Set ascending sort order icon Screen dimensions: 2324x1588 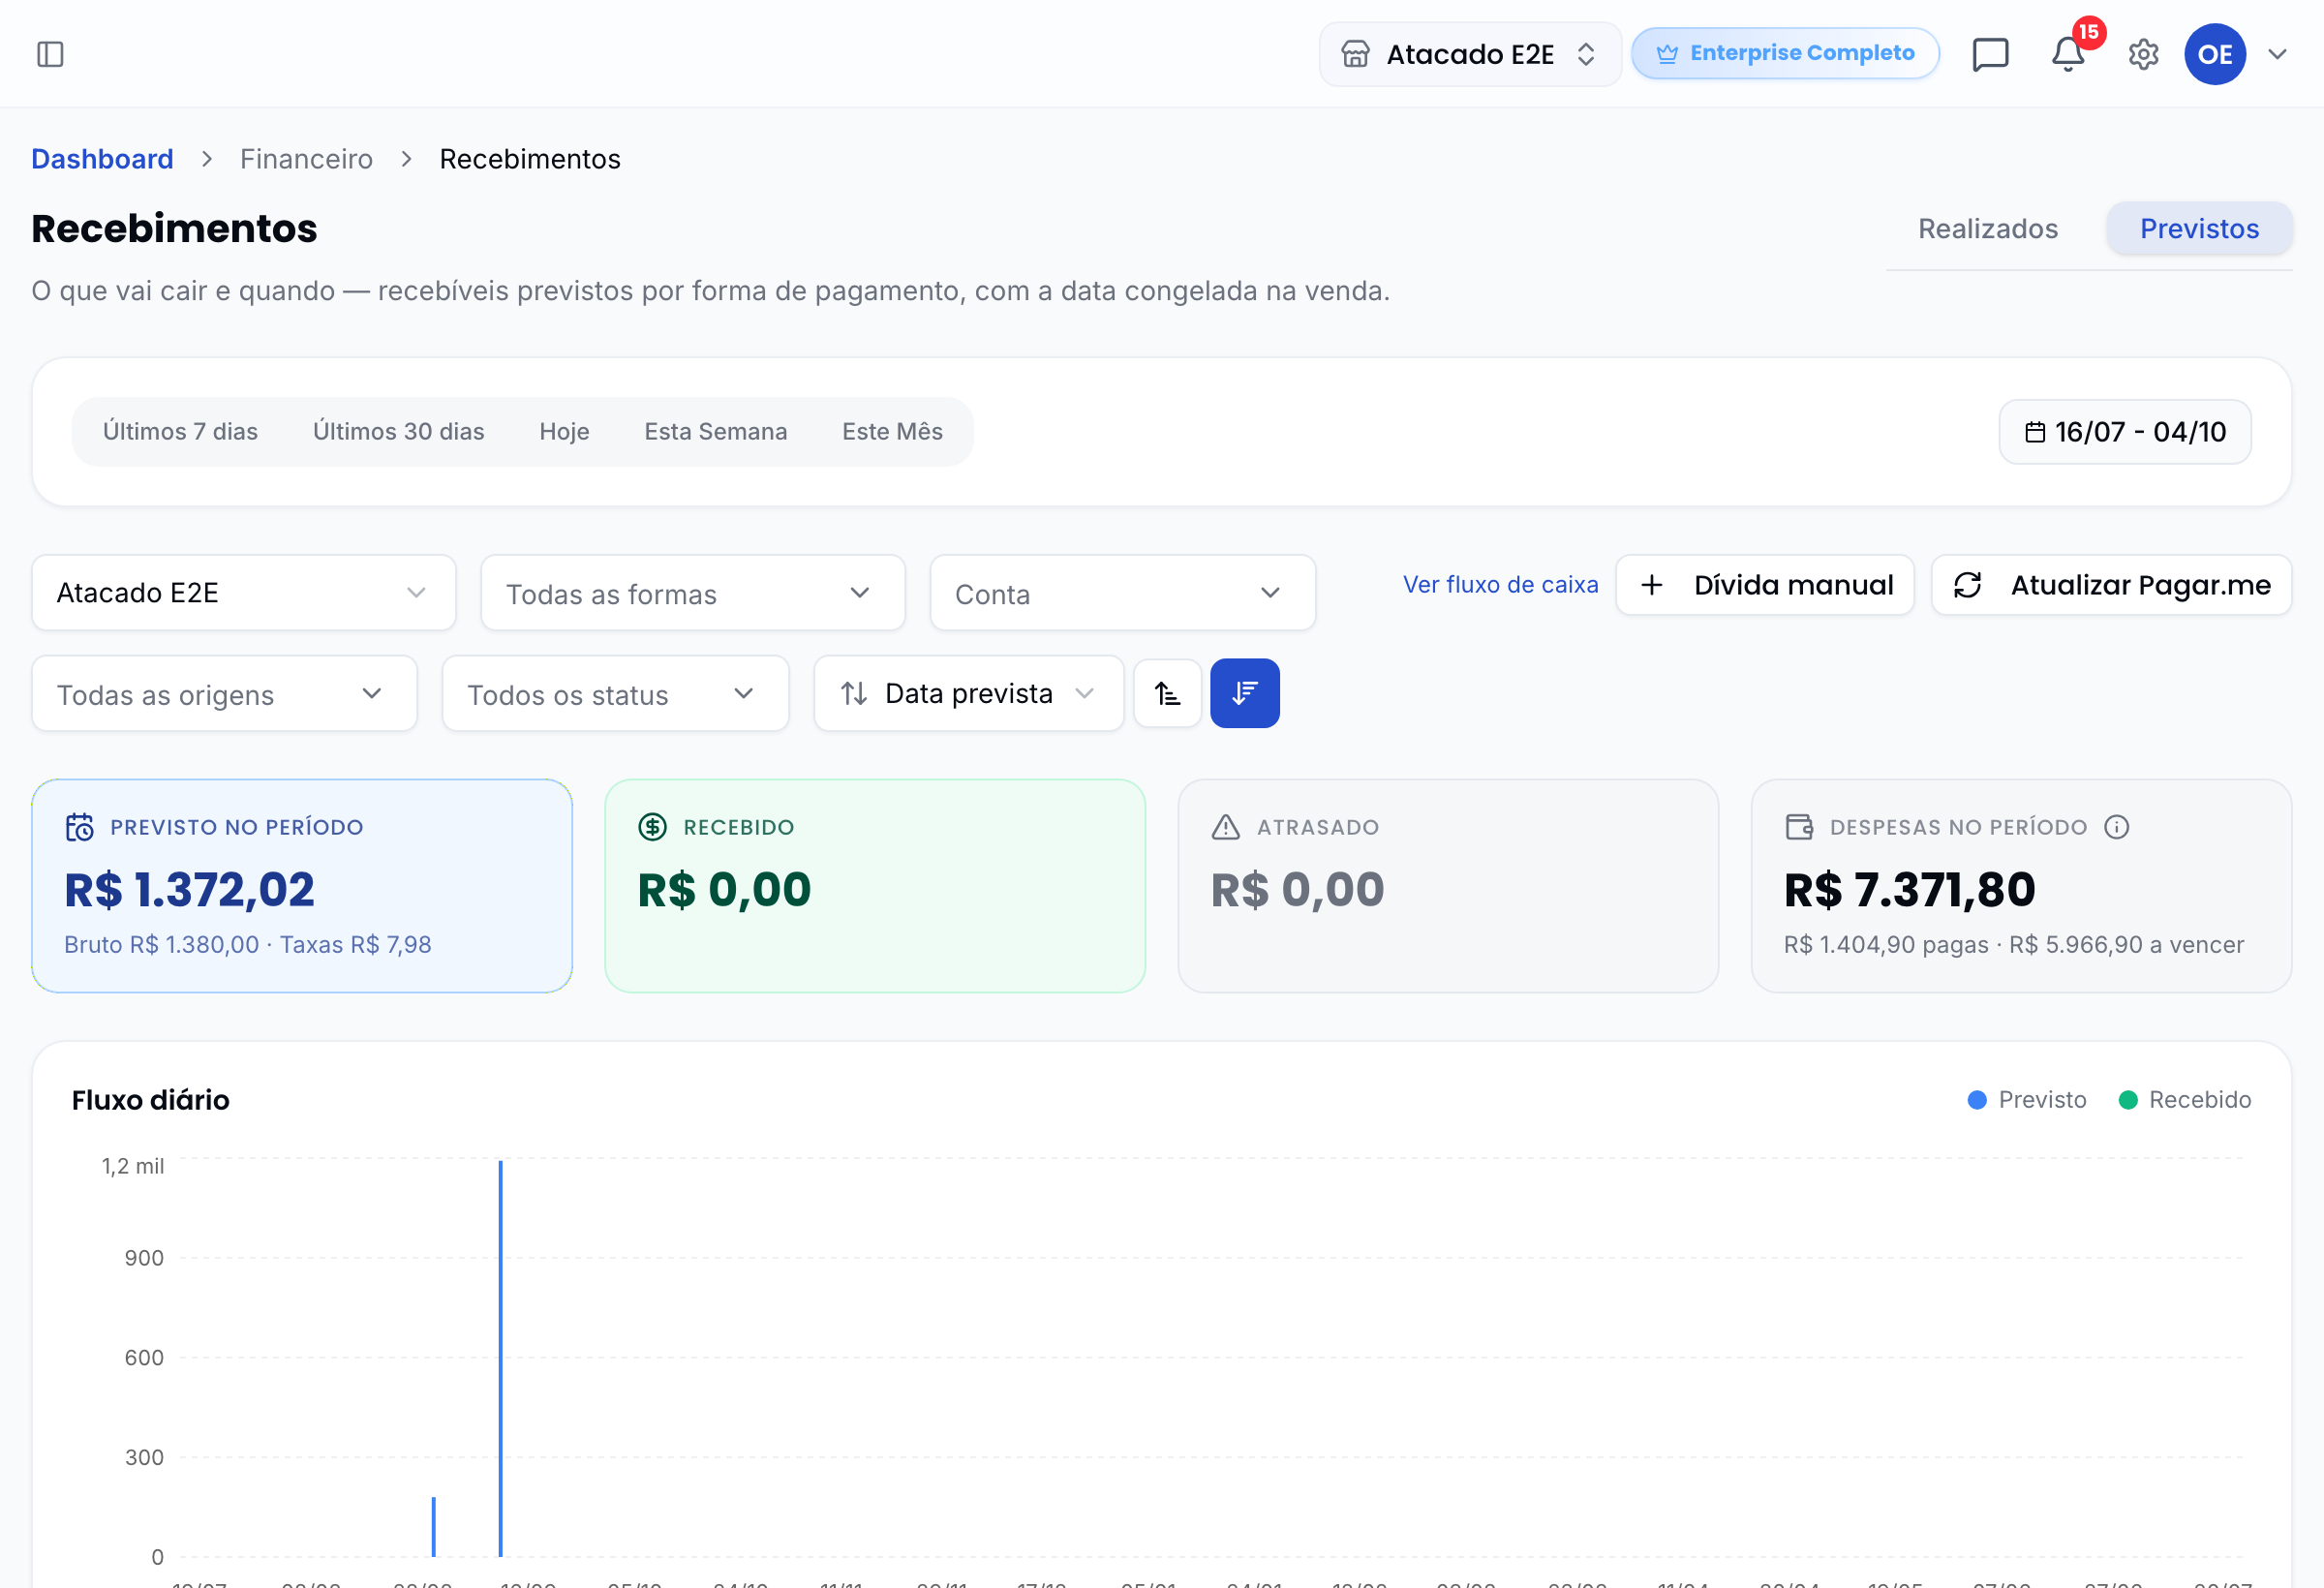tap(1167, 693)
